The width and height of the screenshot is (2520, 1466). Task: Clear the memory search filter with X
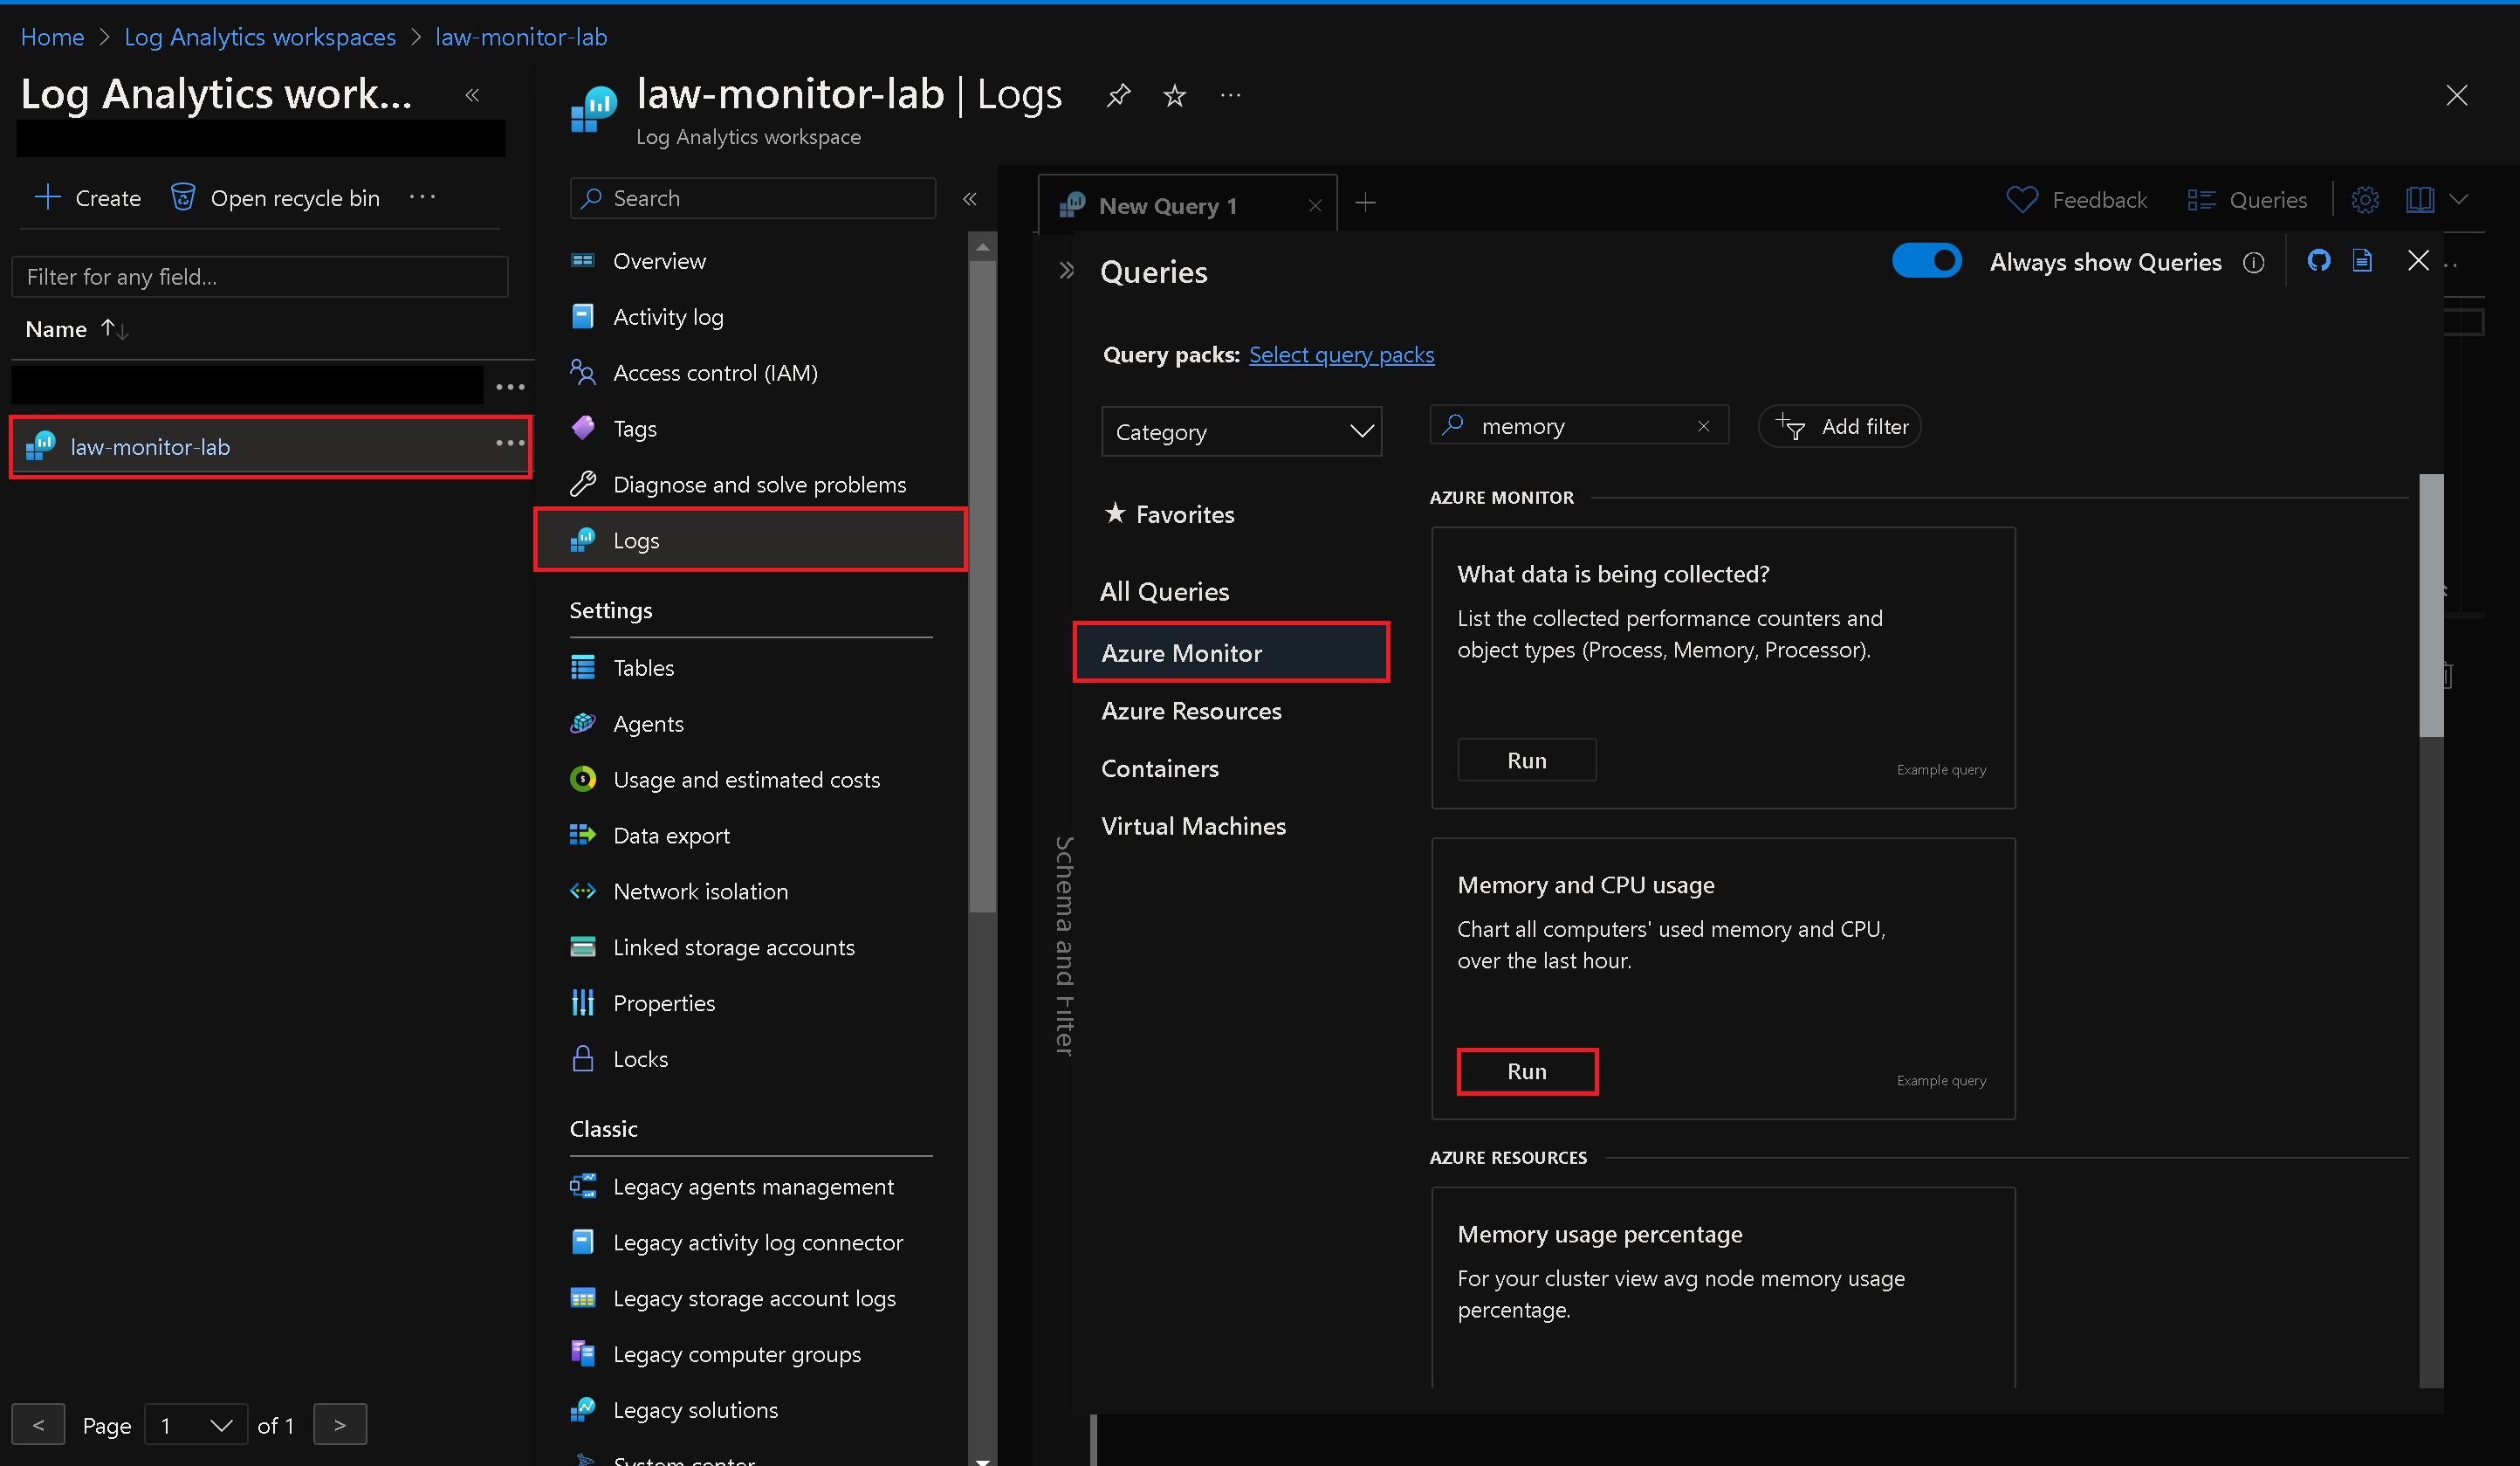point(1704,425)
